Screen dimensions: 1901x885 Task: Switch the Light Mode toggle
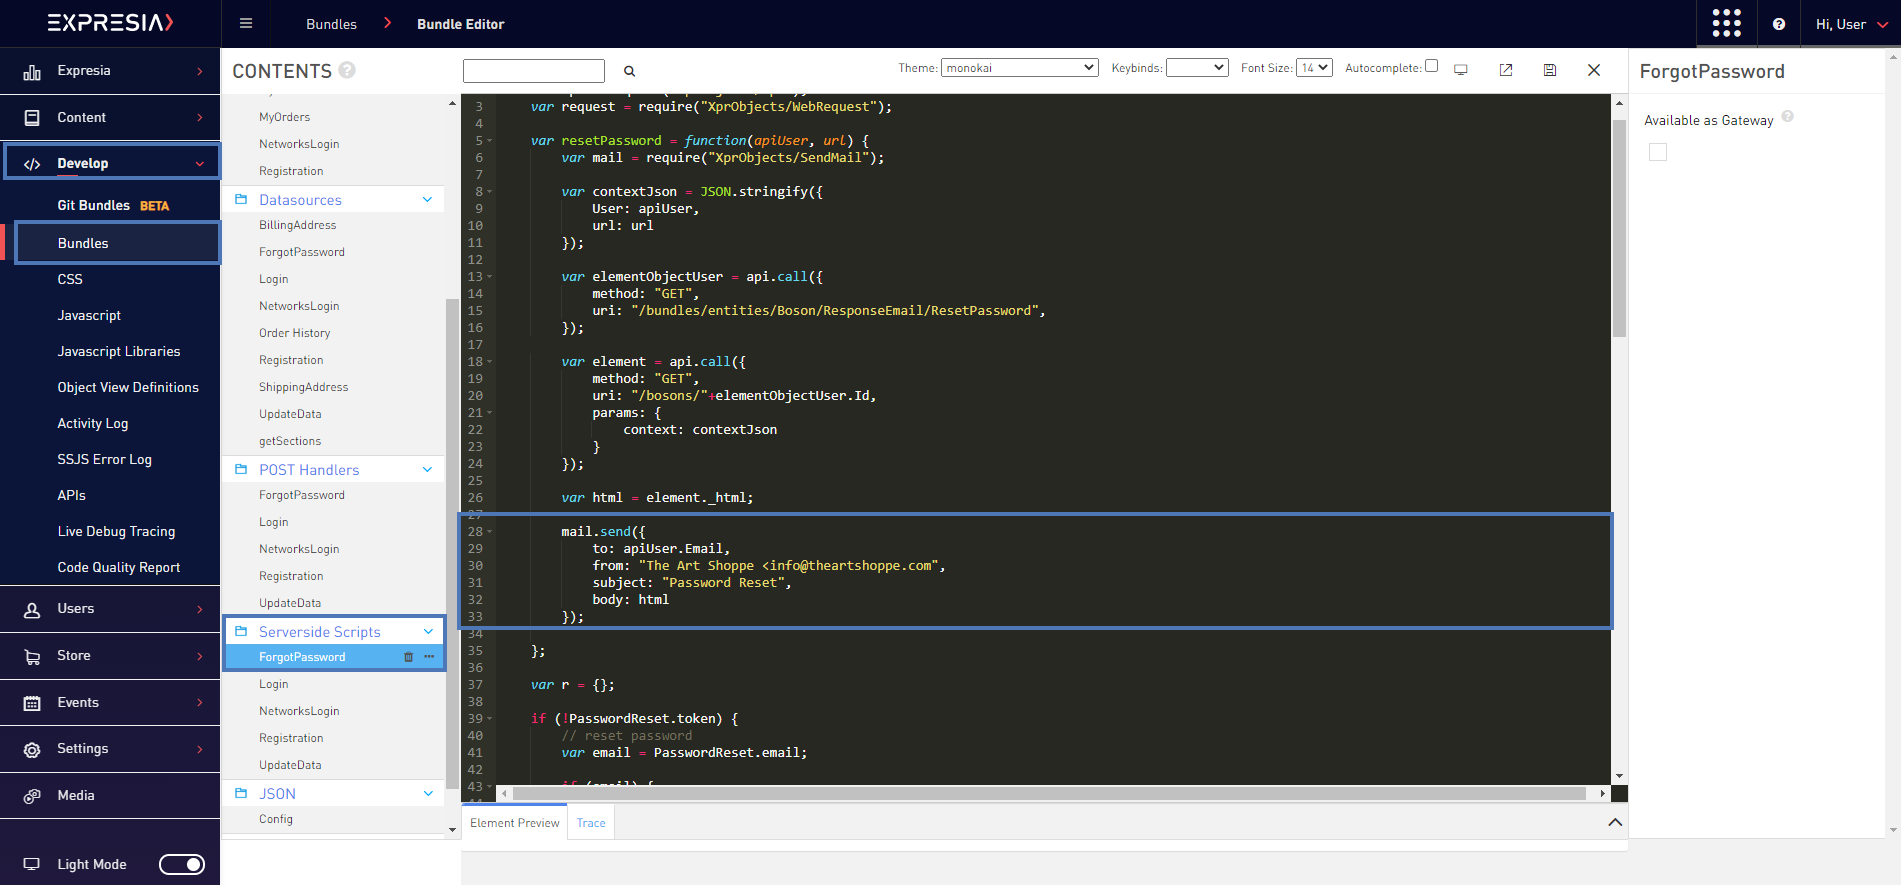[182, 864]
